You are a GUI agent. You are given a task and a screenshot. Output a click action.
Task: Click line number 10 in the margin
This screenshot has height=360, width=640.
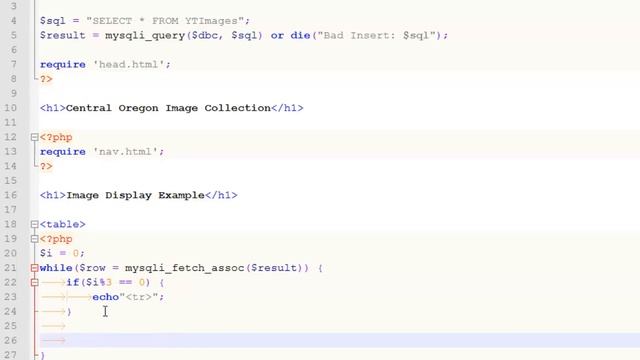point(11,108)
